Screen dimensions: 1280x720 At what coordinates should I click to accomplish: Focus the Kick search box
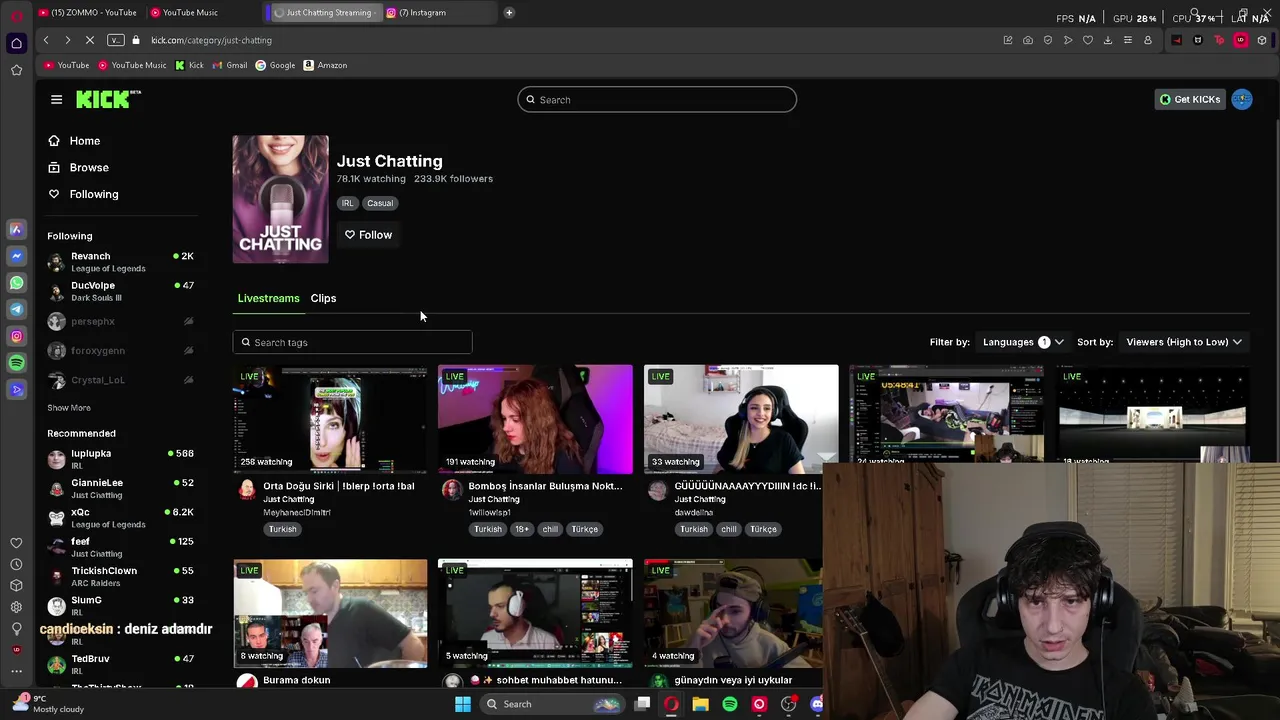tap(657, 99)
